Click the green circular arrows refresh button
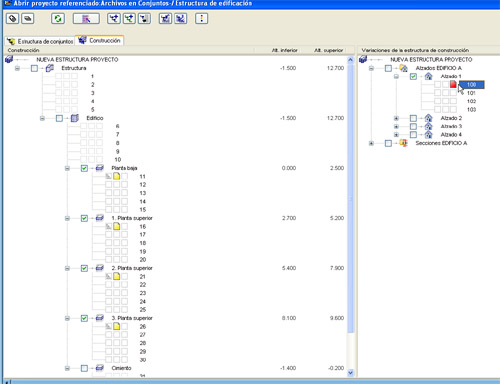 point(58,19)
